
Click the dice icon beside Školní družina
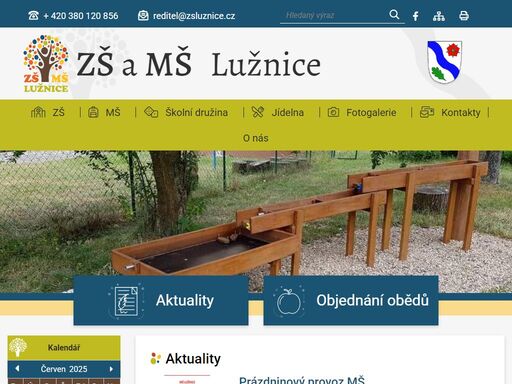tap(151, 112)
